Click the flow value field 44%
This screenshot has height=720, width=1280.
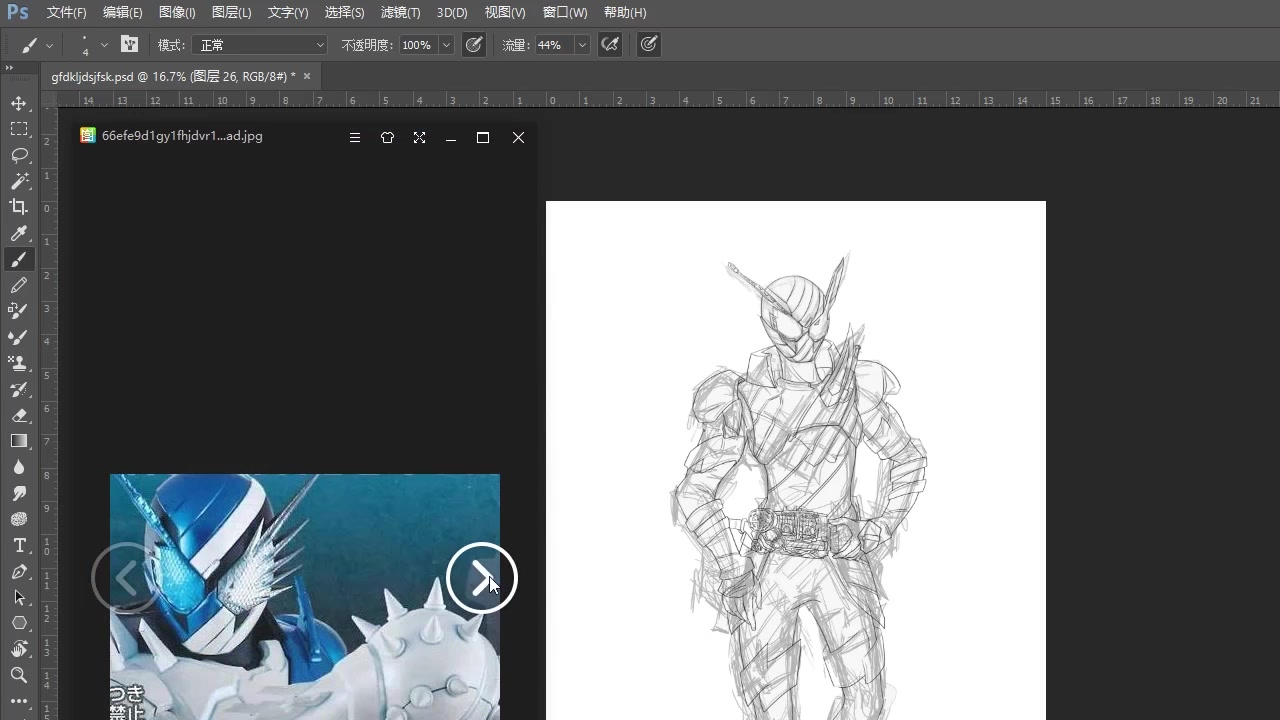point(553,45)
